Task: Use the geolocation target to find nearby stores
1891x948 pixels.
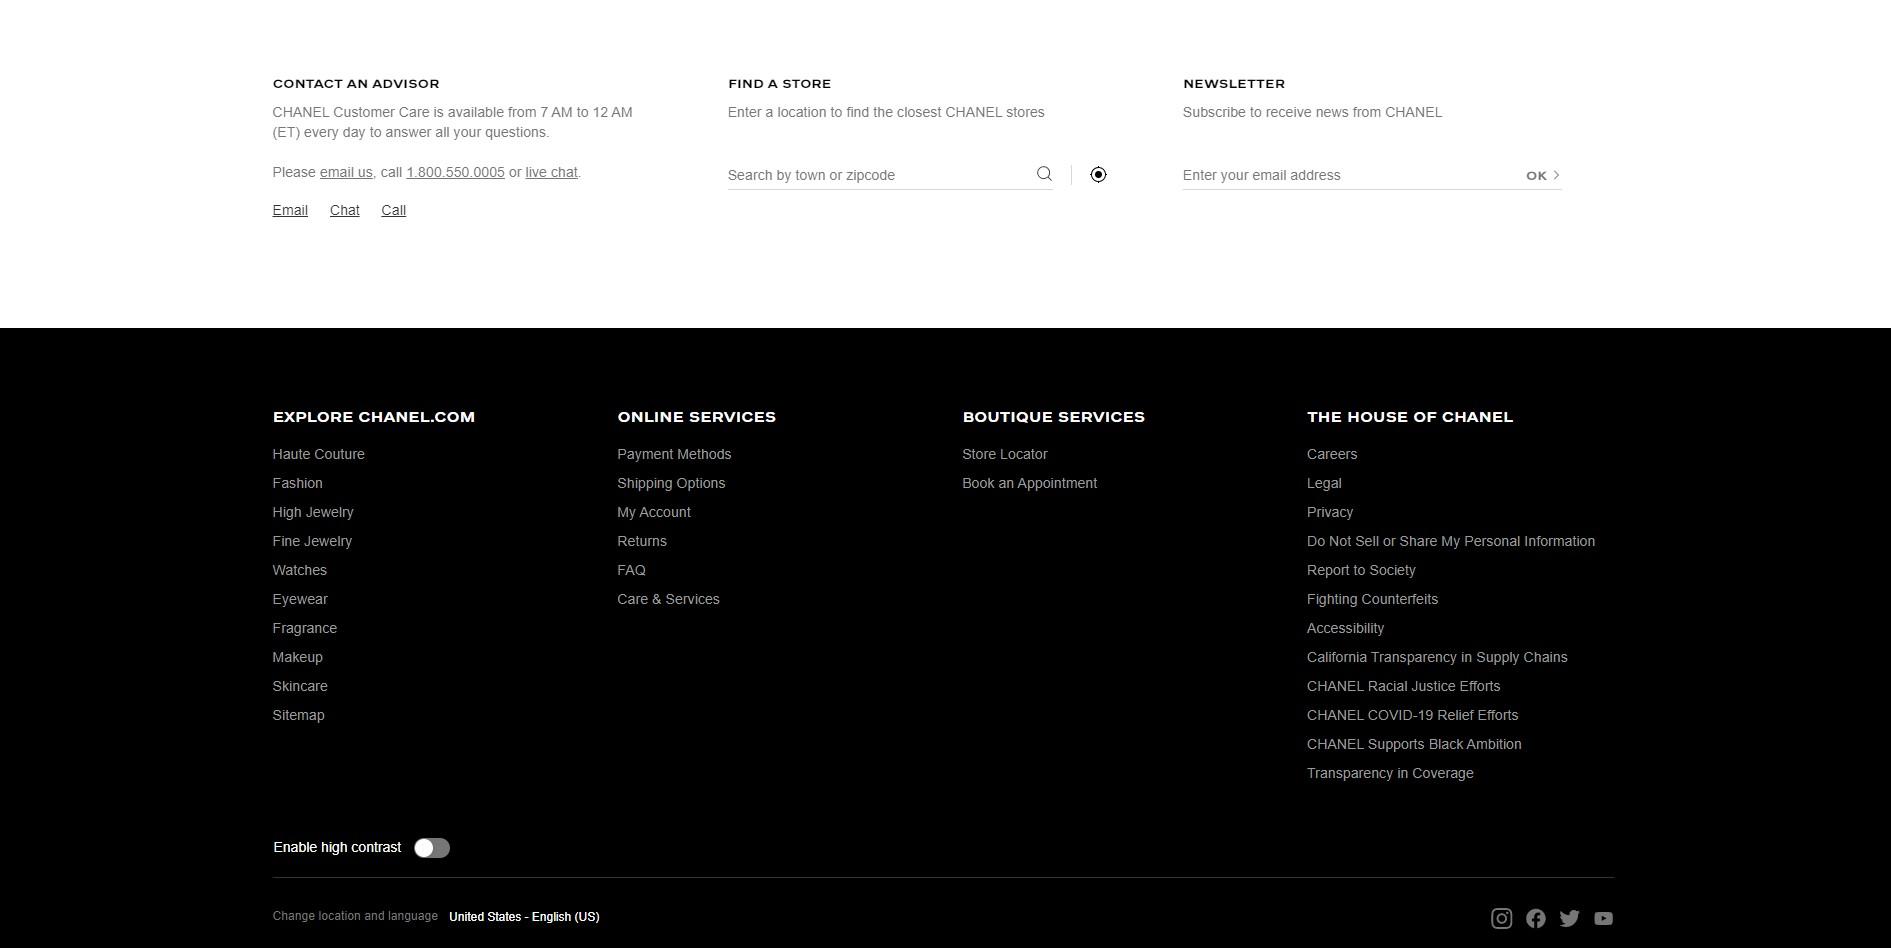Action: click(x=1098, y=174)
